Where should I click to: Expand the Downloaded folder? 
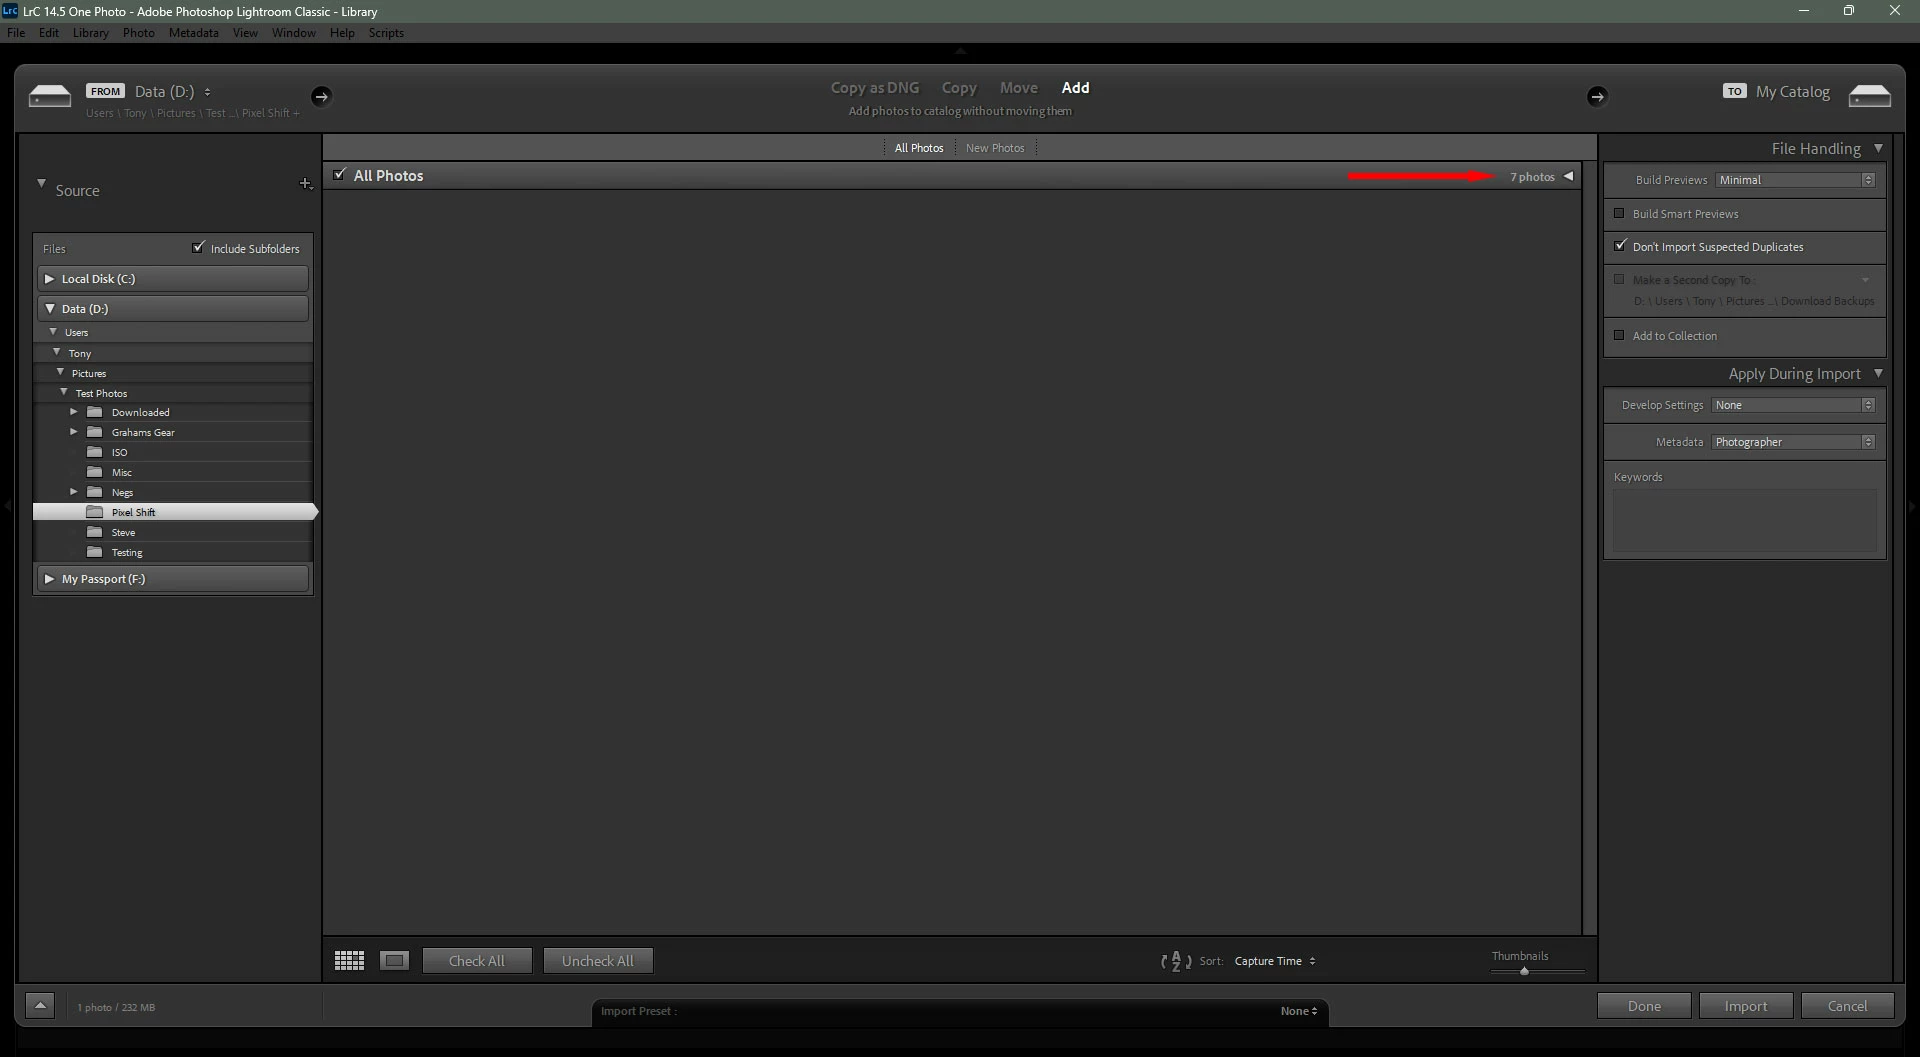(73, 412)
